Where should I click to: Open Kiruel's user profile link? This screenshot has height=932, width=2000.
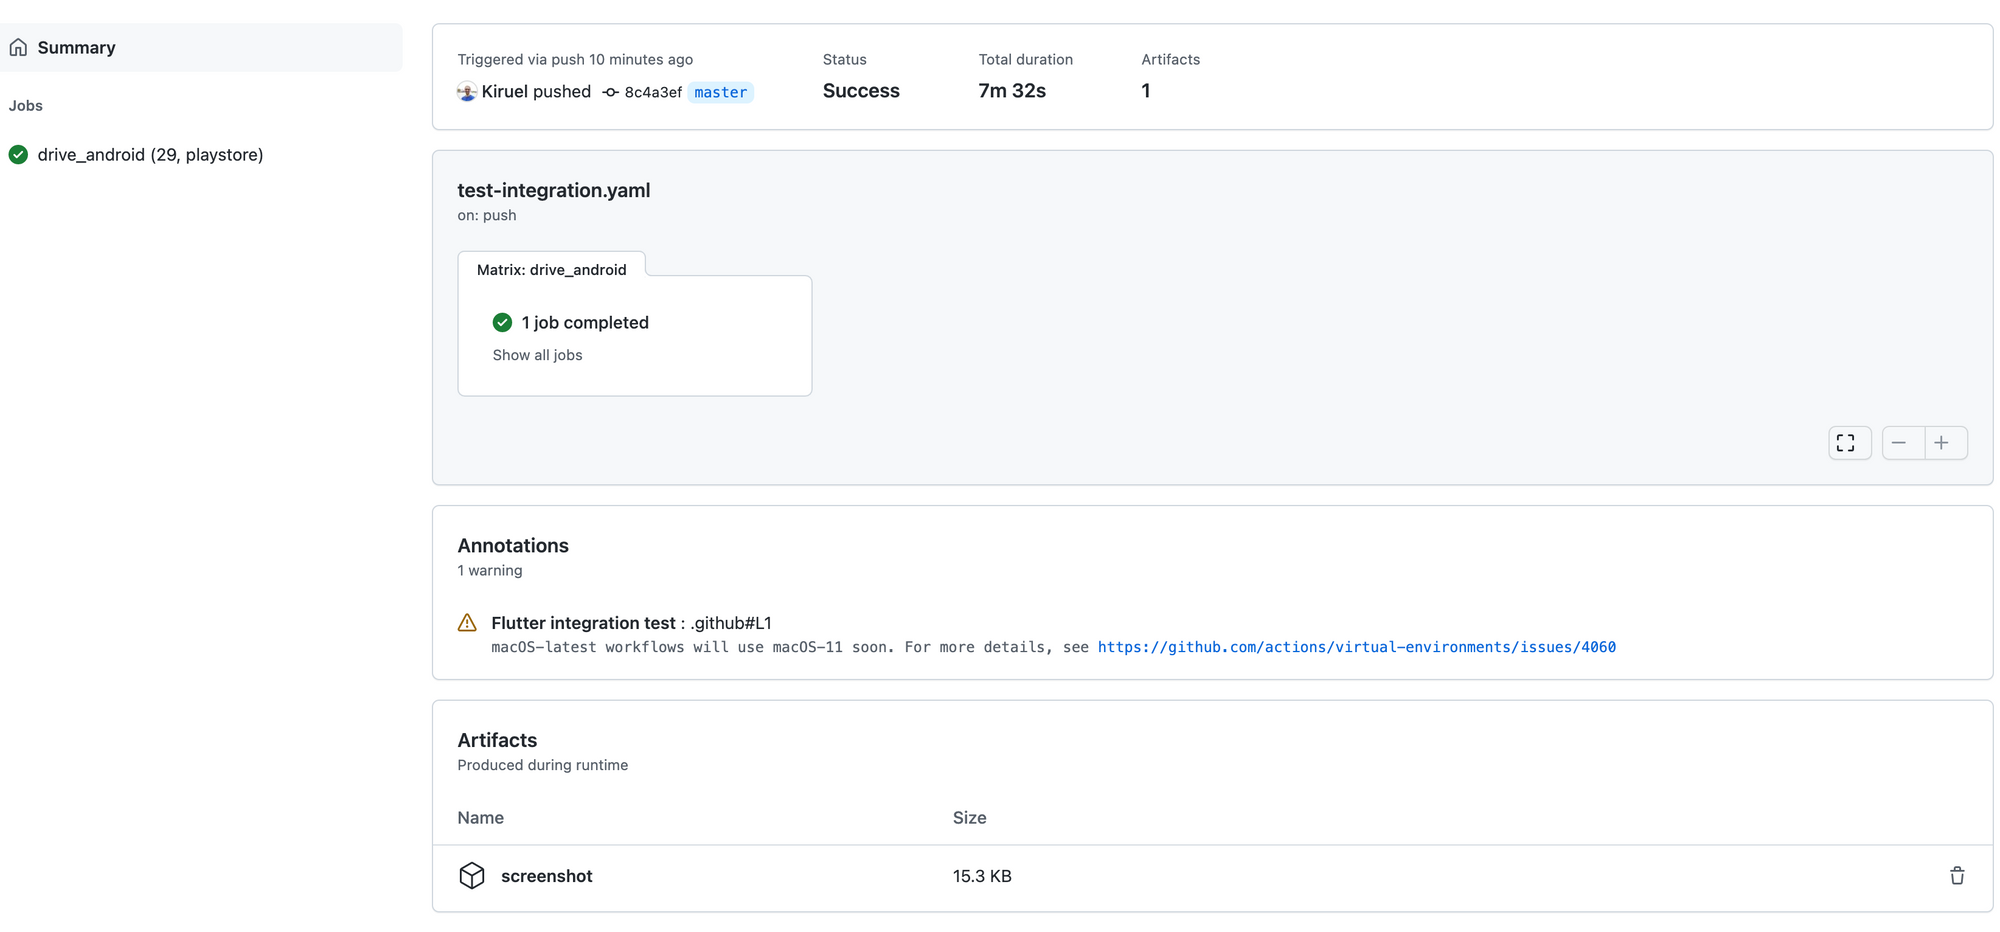[x=504, y=91]
